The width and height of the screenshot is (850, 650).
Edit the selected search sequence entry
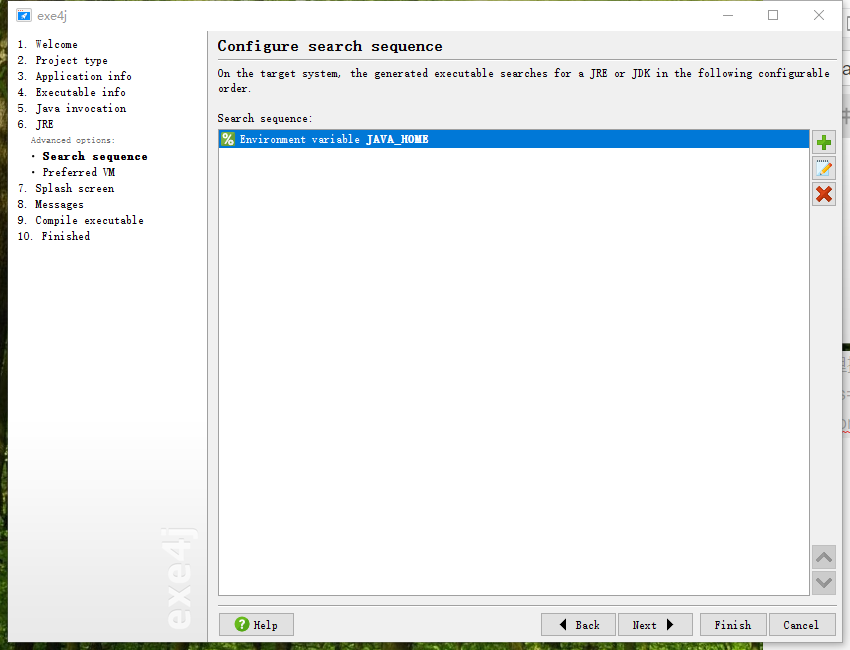[823, 169]
